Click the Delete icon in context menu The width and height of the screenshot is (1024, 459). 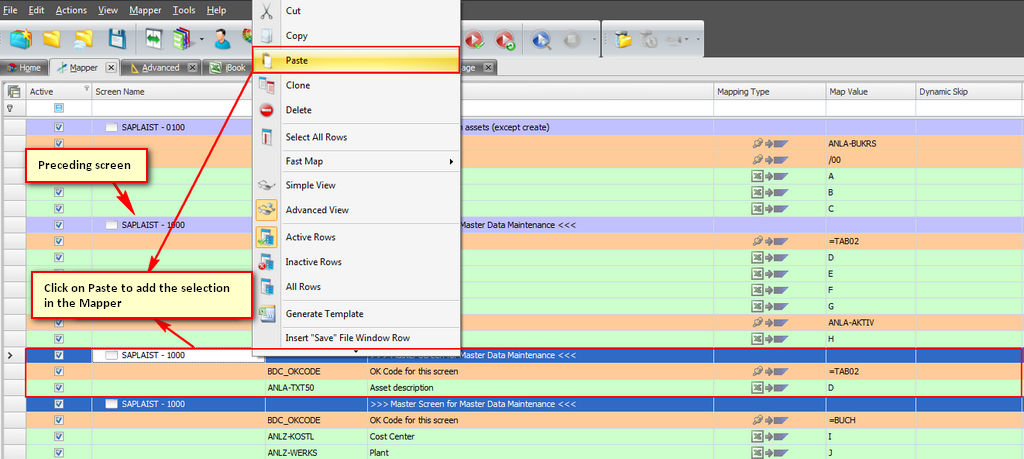pyautogui.click(x=267, y=110)
